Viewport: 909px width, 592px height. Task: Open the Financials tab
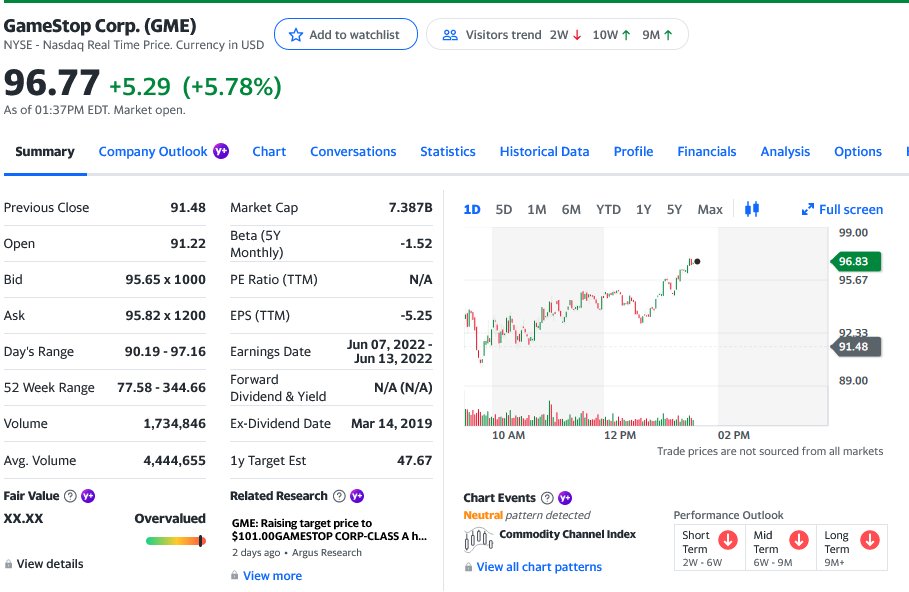tap(707, 151)
